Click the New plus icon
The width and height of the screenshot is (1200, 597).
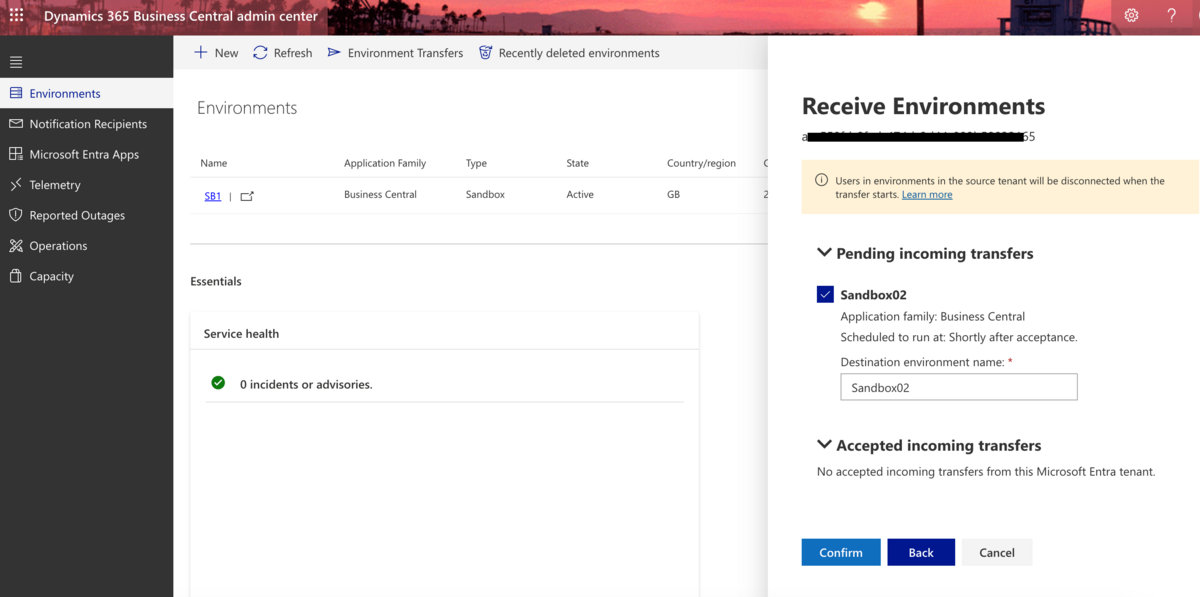[201, 52]
